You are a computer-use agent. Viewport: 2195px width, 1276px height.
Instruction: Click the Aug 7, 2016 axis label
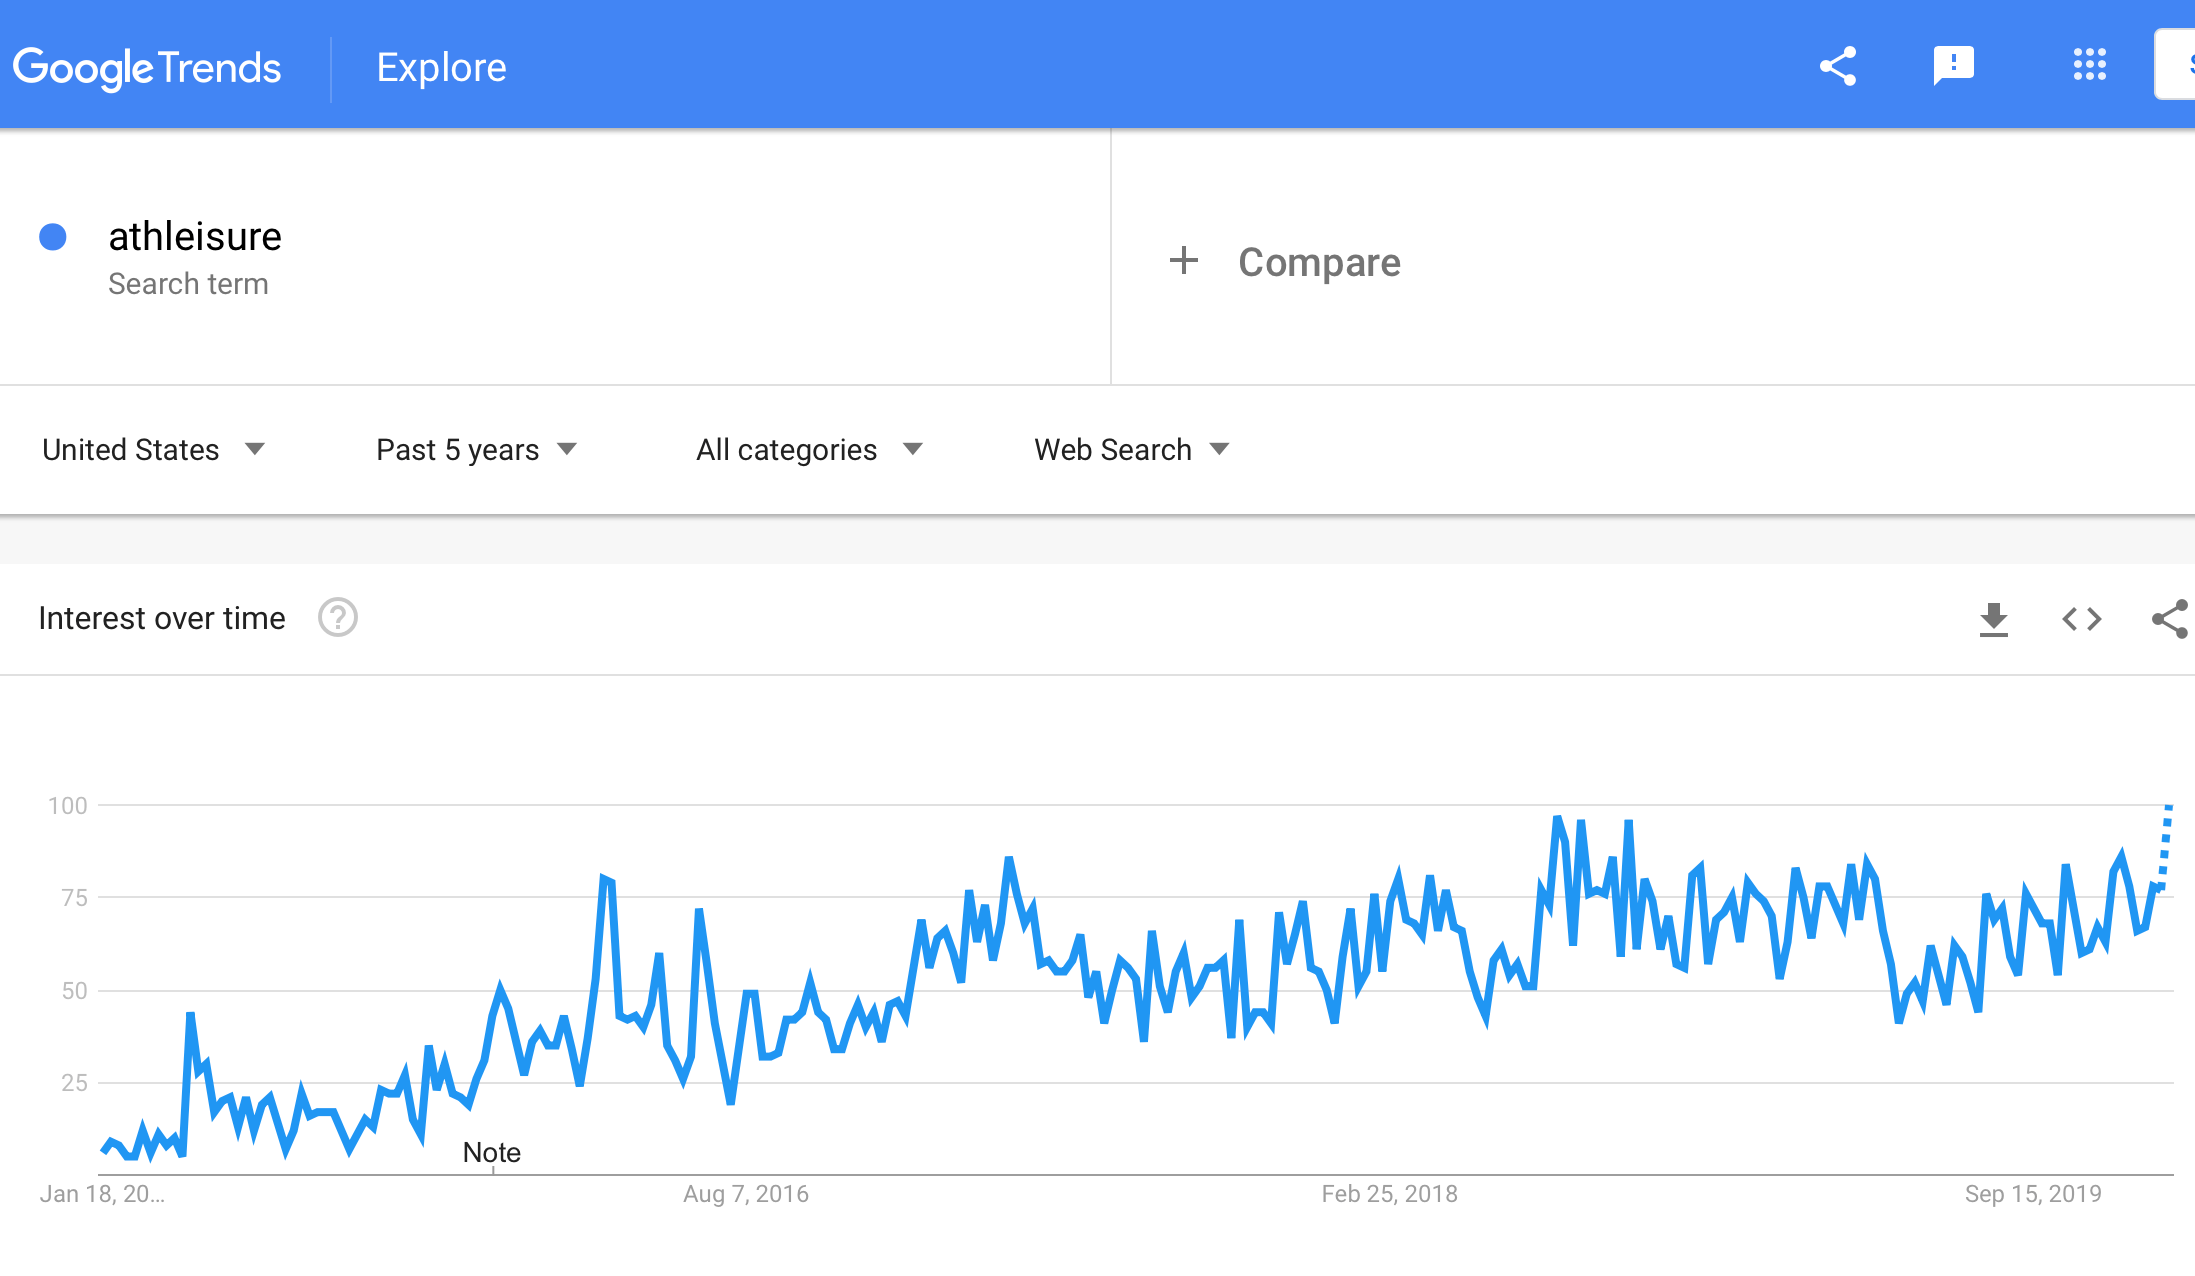[x=746, y=1194]
